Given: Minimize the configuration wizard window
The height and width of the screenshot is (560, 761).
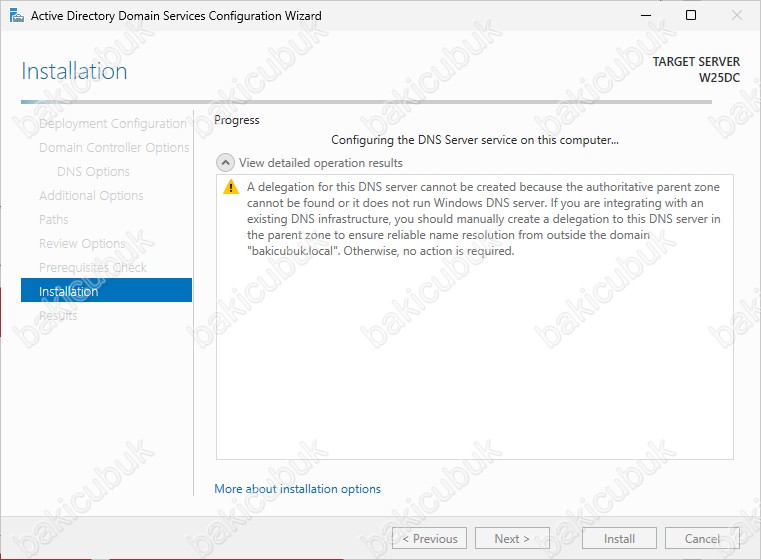Looking at the screenshot, I should point(645,16).
